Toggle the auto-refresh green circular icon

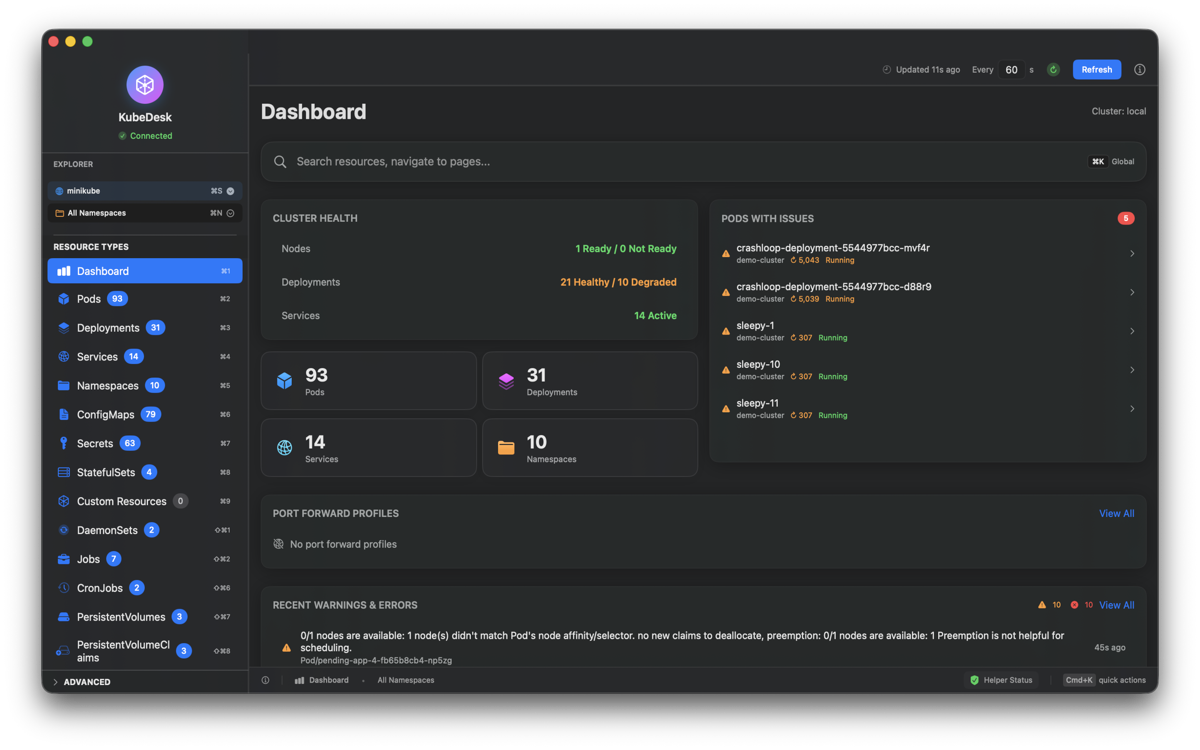click(x=1053, y=69)
